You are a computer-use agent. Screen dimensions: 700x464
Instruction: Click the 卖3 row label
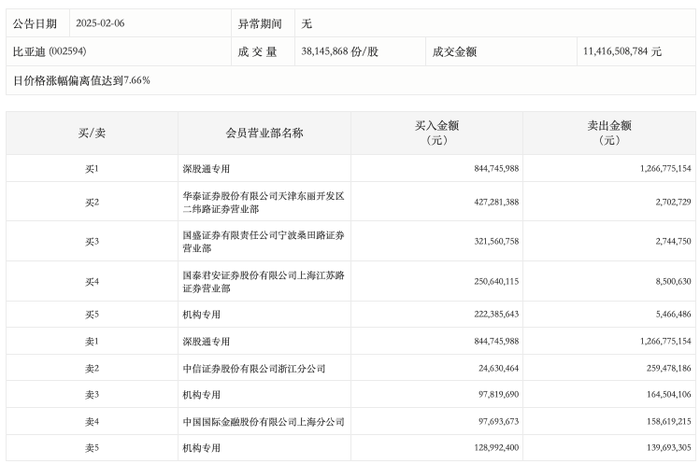[x=92, y=396]
